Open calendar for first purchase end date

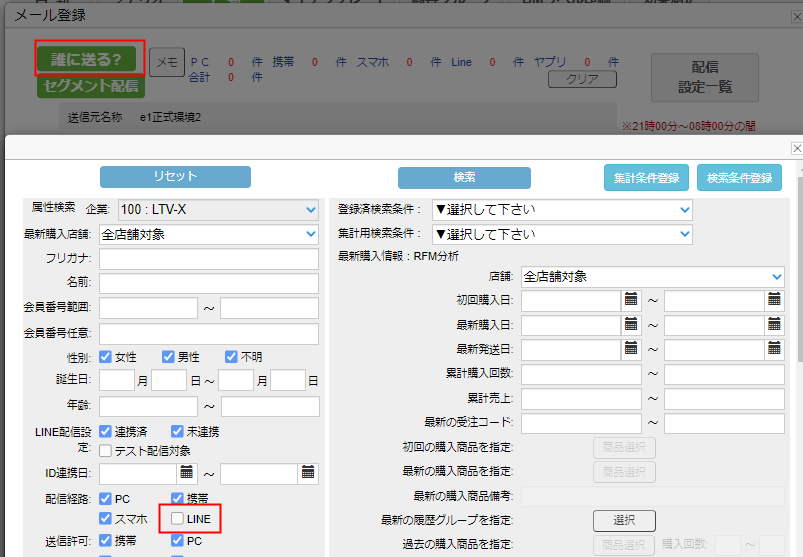tap(774, 299)
